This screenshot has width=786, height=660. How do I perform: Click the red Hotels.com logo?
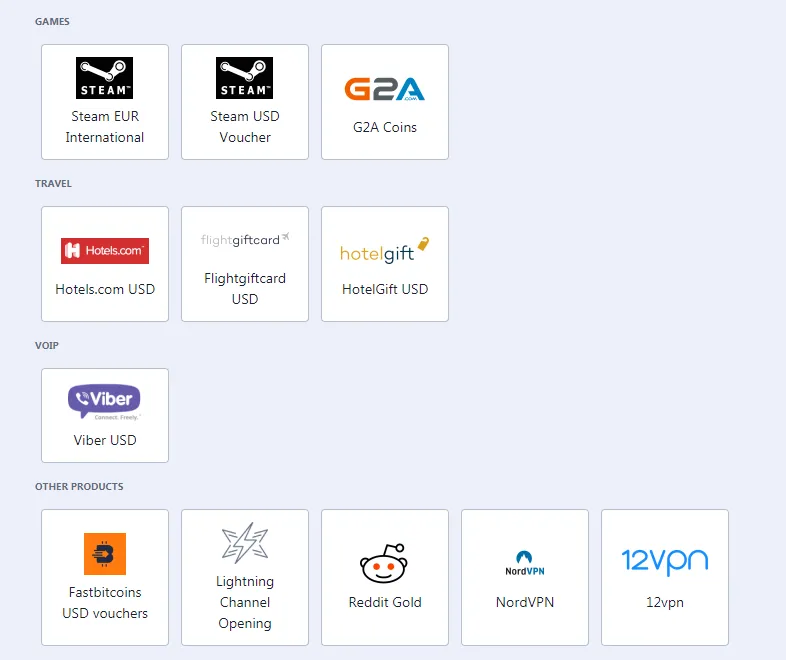click(105, 251)
